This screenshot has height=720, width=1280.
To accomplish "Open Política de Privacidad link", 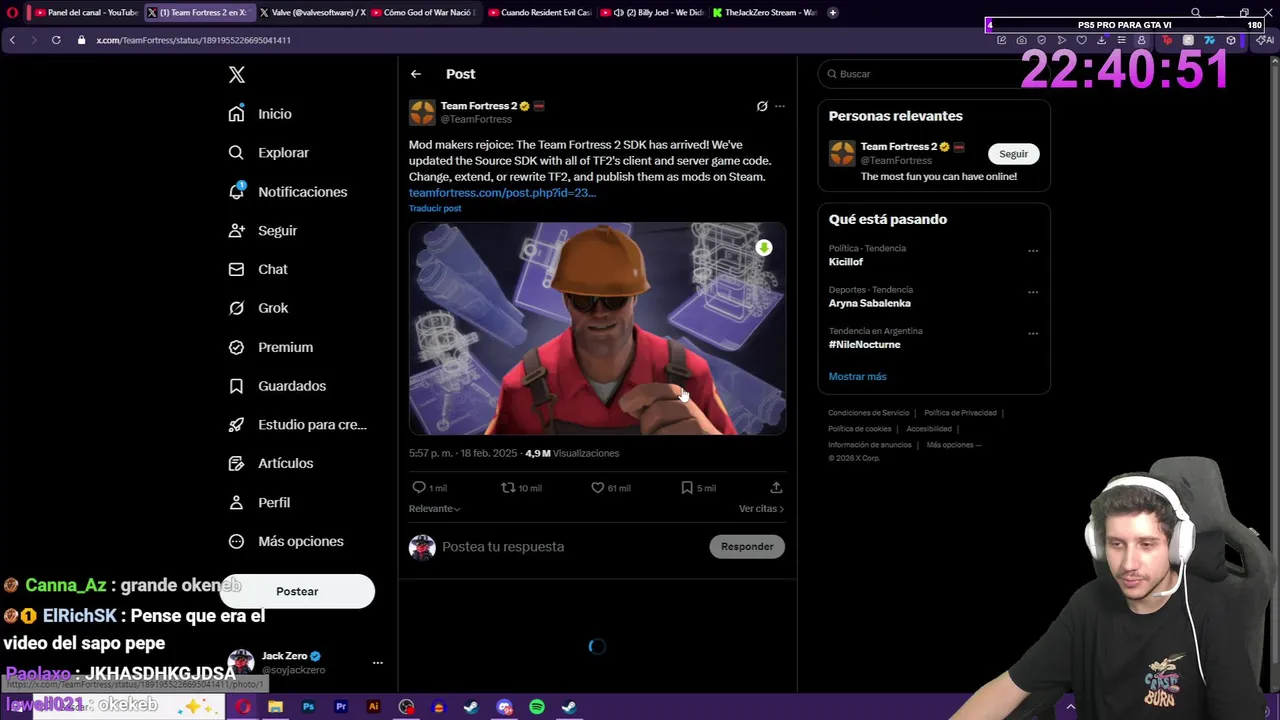I will point(960,413).
